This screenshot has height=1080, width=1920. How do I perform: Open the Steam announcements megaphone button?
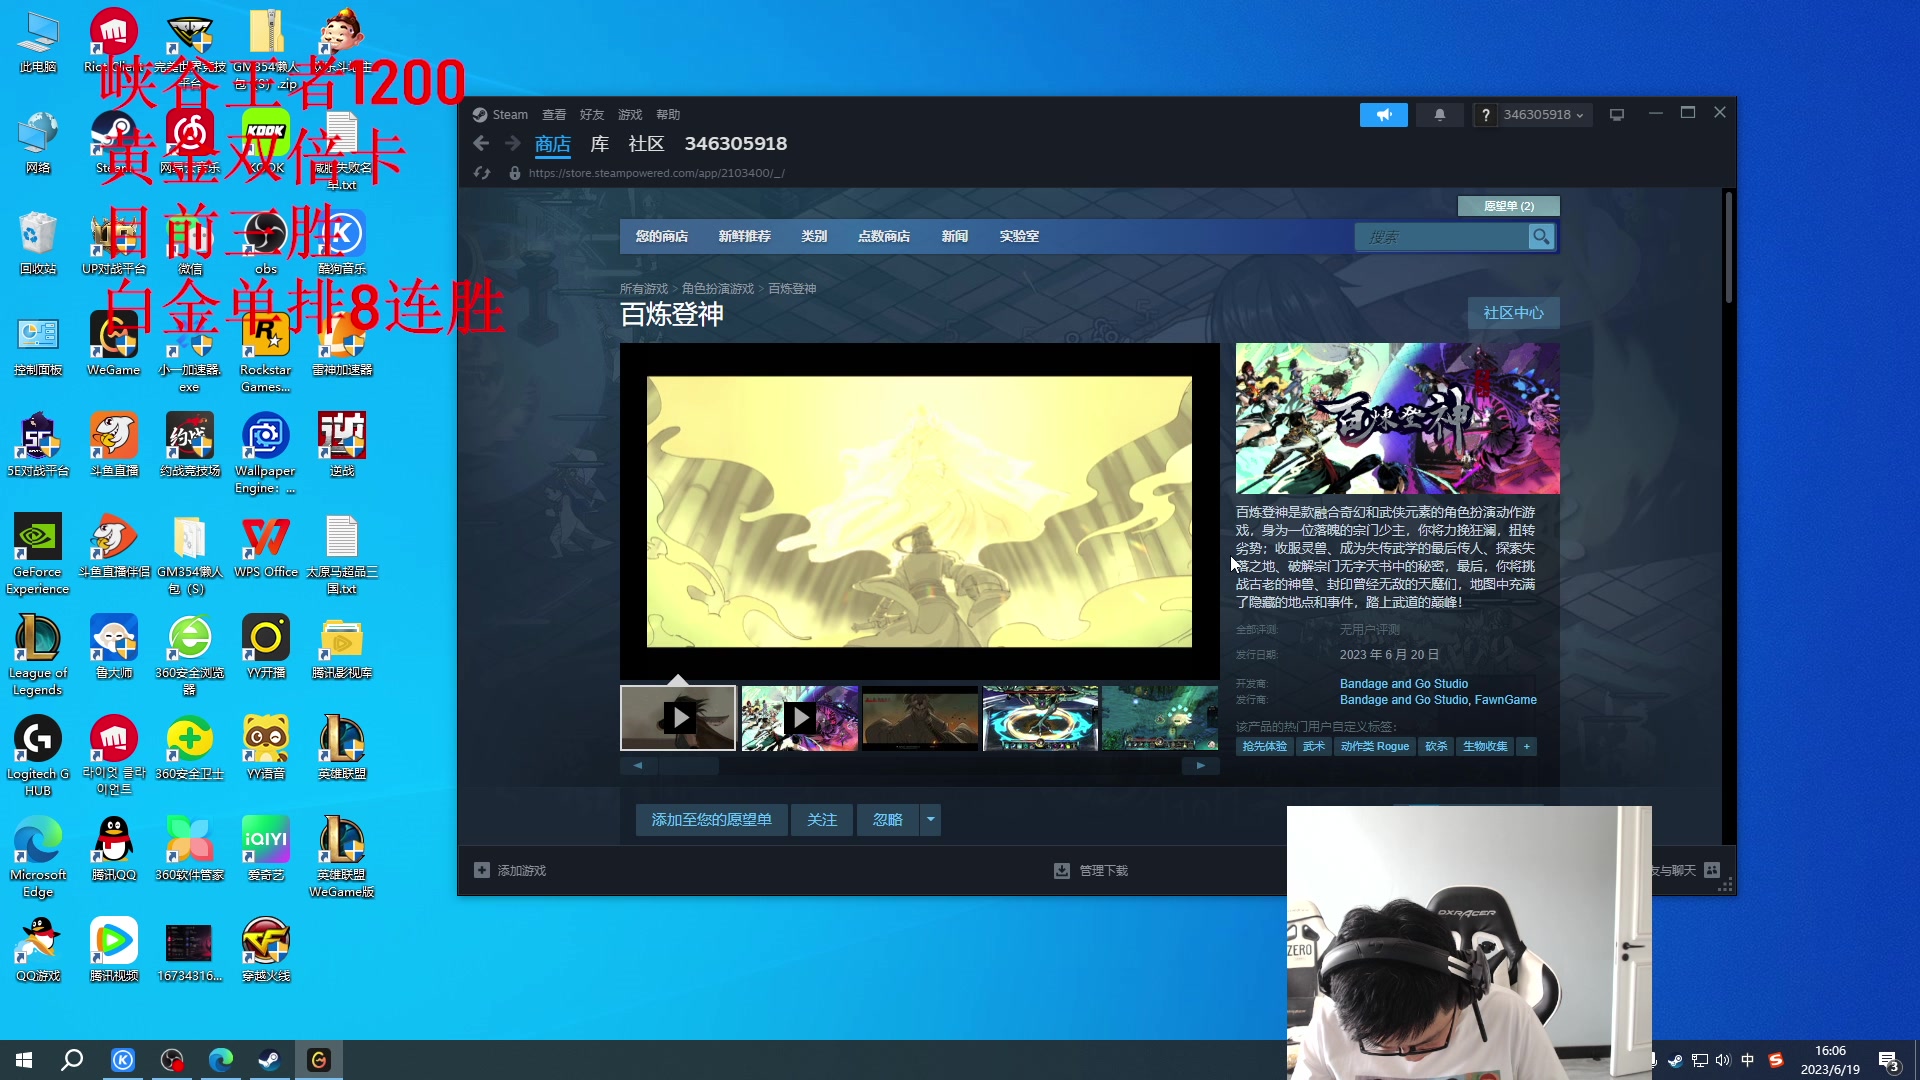pyautogui.click(x=1383, y=115)
